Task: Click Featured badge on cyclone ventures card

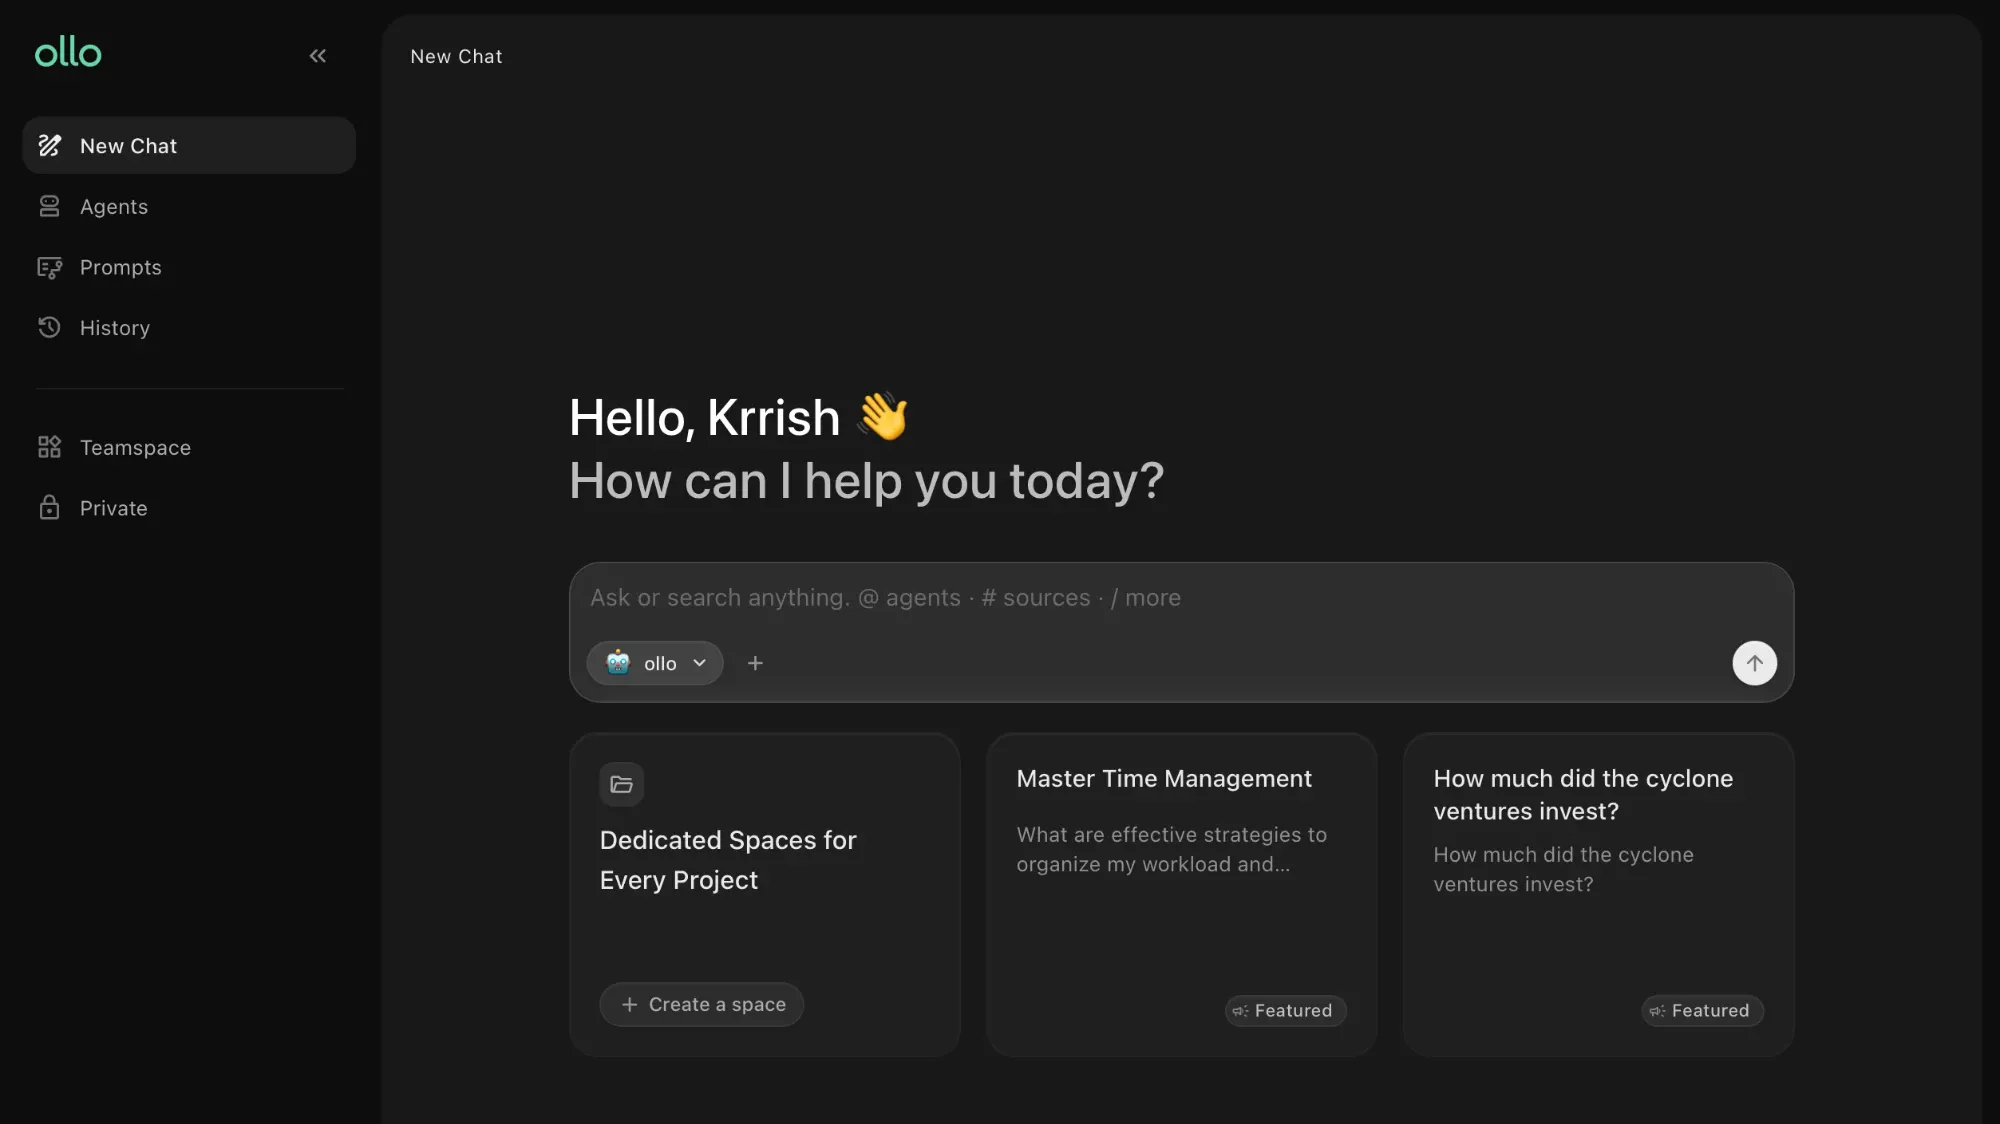Action: tap(1702, 1010)
